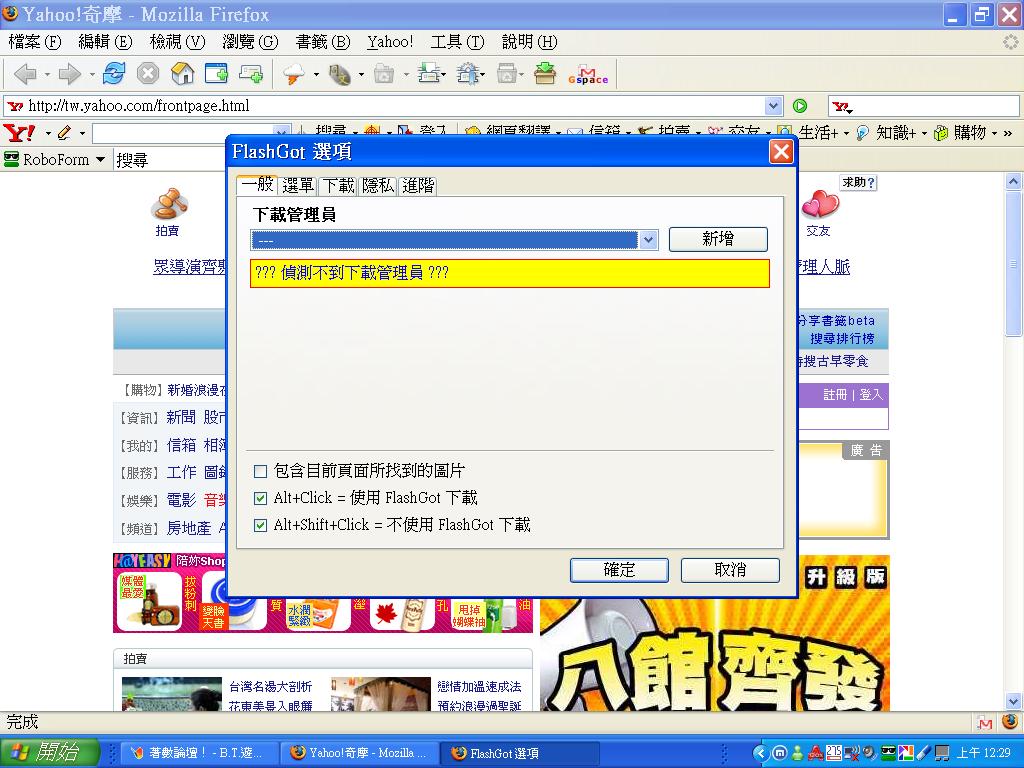
Task: Open the Forward button history dropdown arrow
Action: [92, 74]
